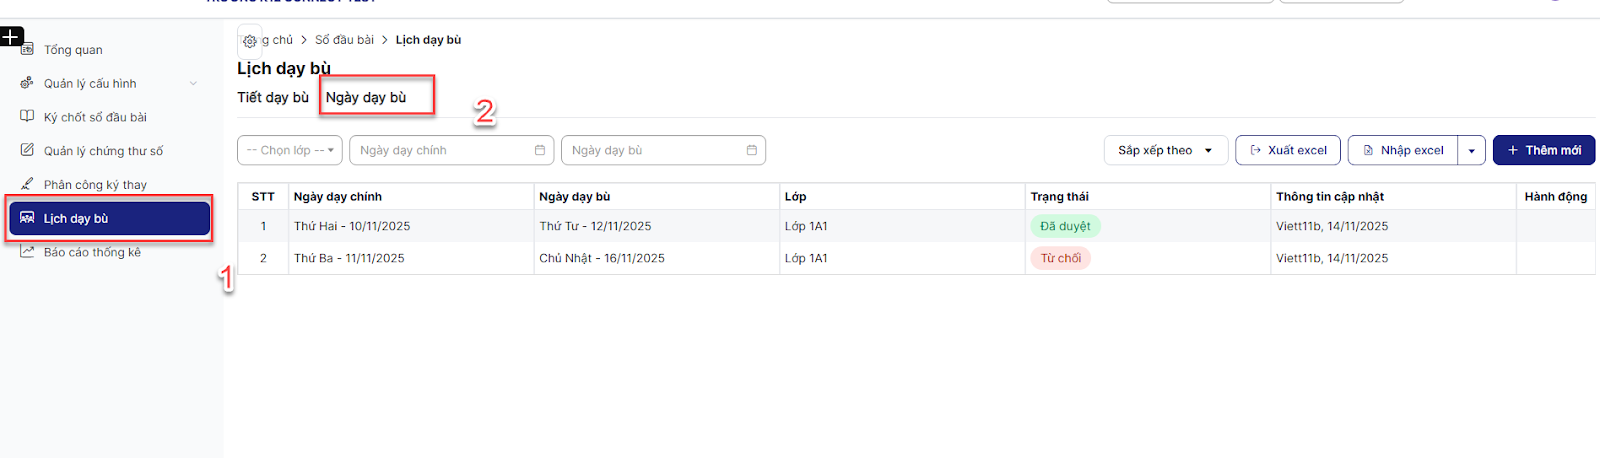Click the Quản lý chứng thư số icon
The height and width of the screenshot is (458, 1600).
coord(27,150)
